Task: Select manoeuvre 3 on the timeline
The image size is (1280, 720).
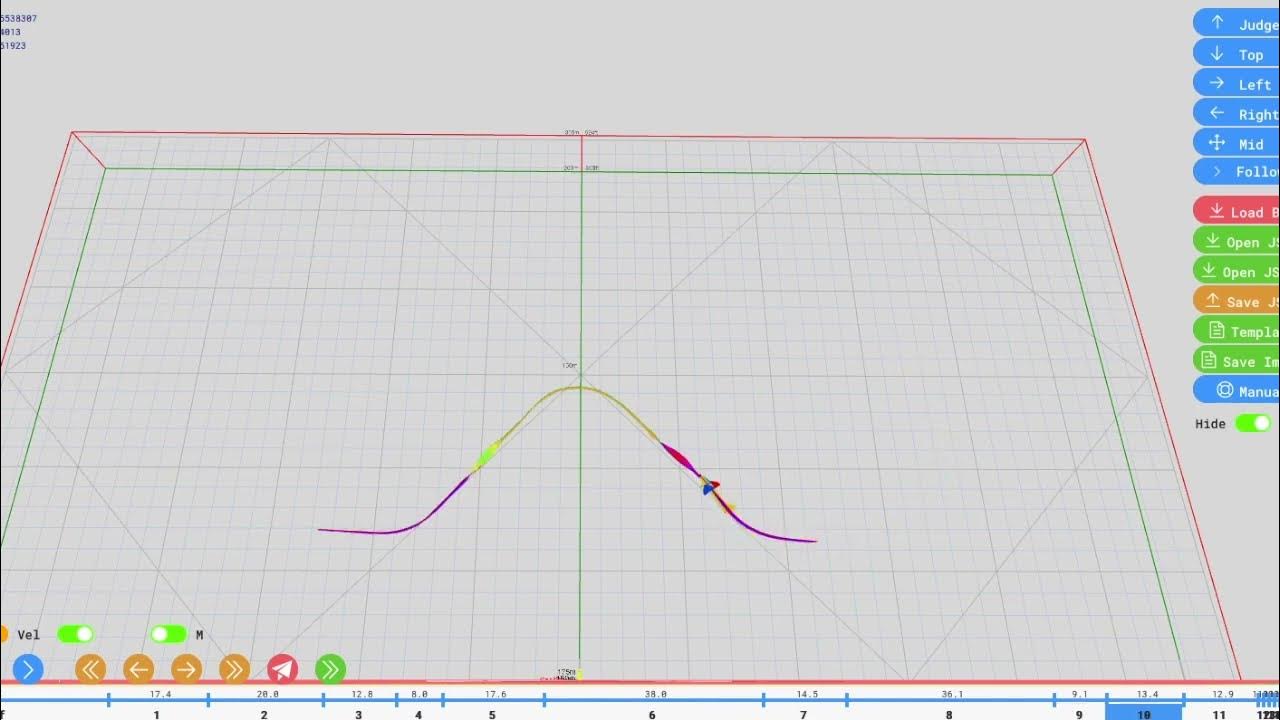Action: click(359, 713)
